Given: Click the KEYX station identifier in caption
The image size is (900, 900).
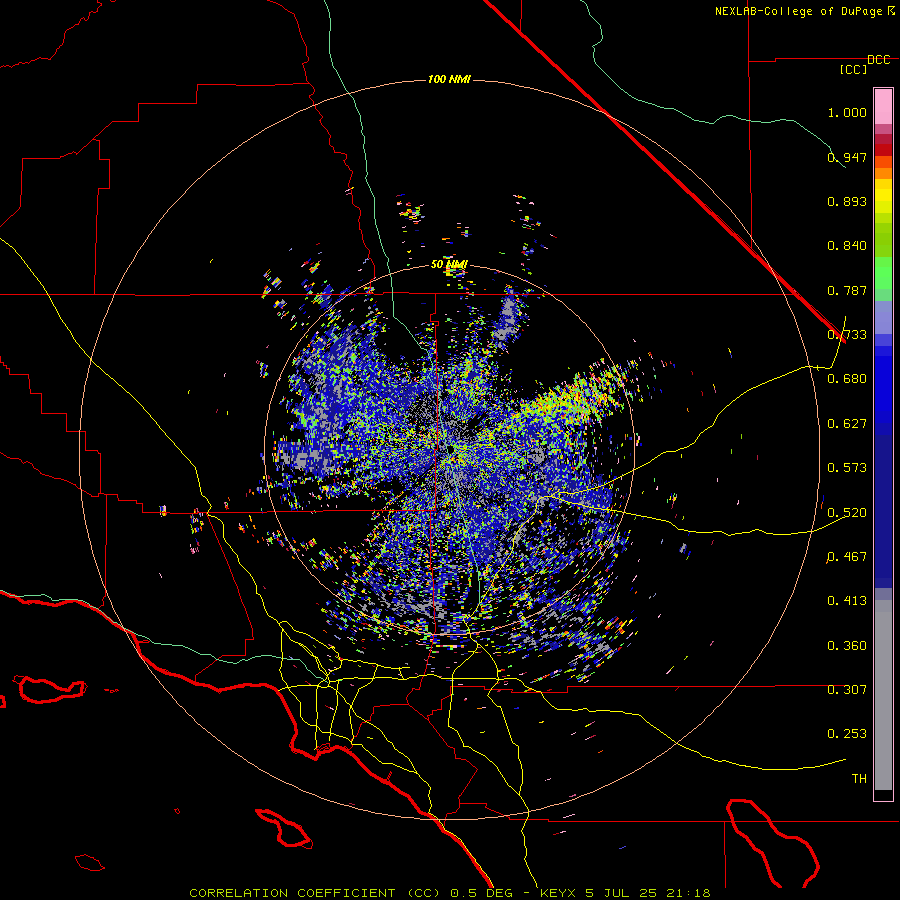Looking at the screenshot, I should point(559,893).
